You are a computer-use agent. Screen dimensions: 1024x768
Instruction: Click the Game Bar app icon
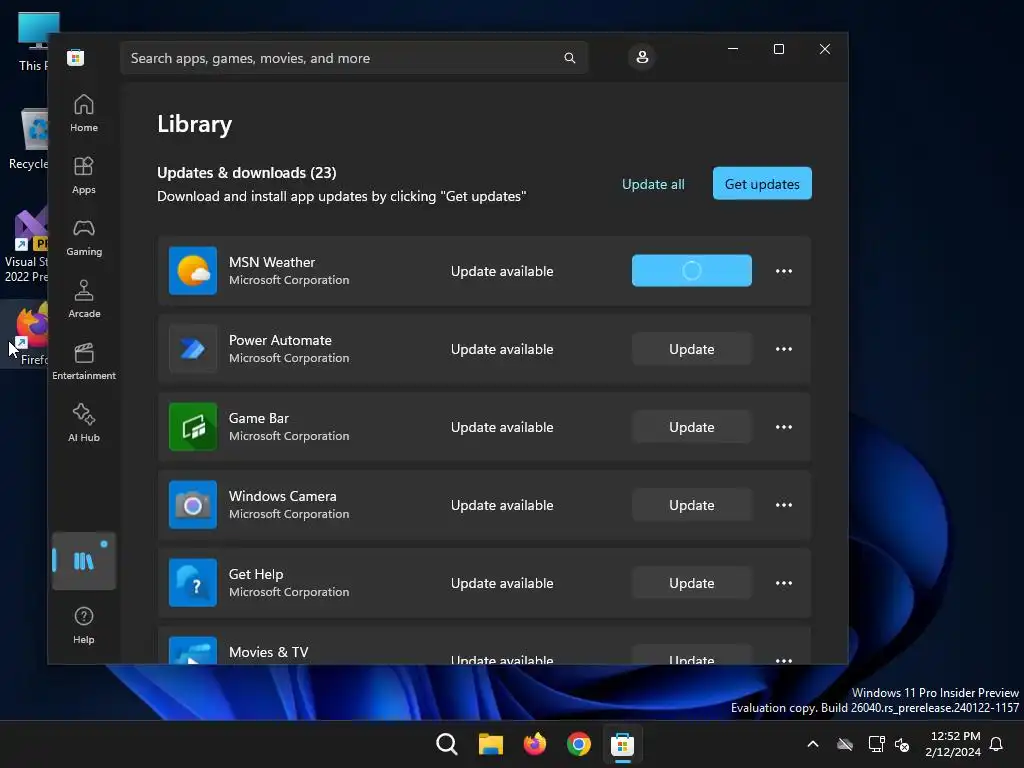pyautogui.click(x=193, y=427)
